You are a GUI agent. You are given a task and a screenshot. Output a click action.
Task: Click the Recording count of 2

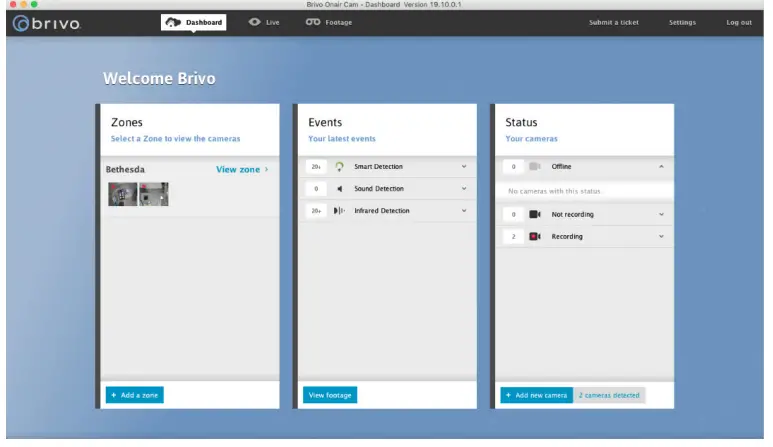coord(513,237)
